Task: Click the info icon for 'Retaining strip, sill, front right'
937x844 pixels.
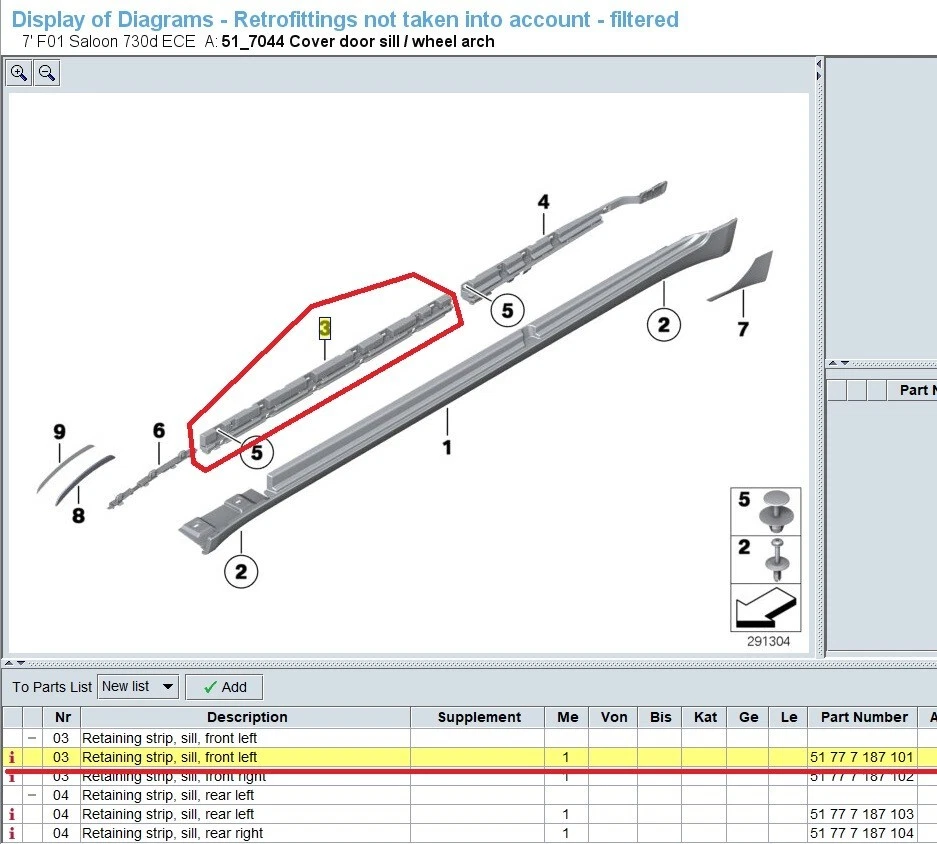Action: pyautogui.click(x=11, y=775)
